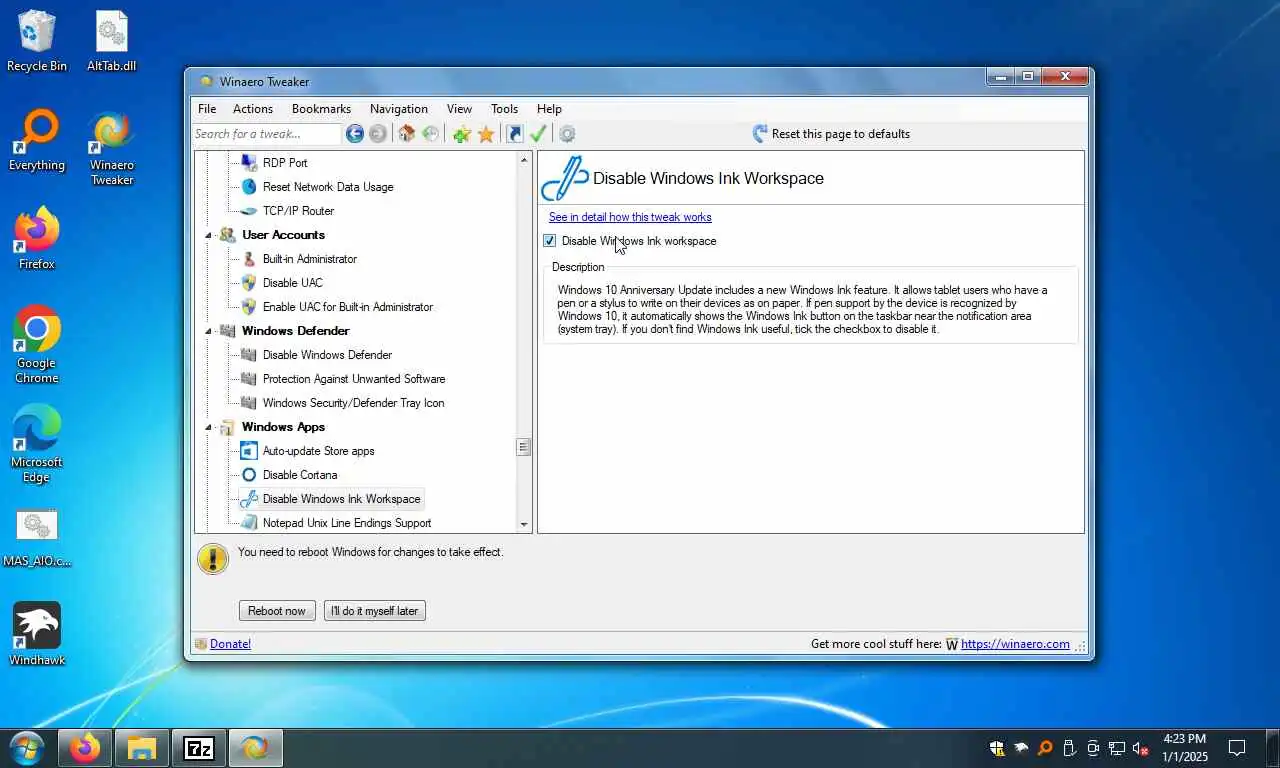The image size is (1280, 768).
Task: Focus the Search for a tweak field
Action: (266, 134)
